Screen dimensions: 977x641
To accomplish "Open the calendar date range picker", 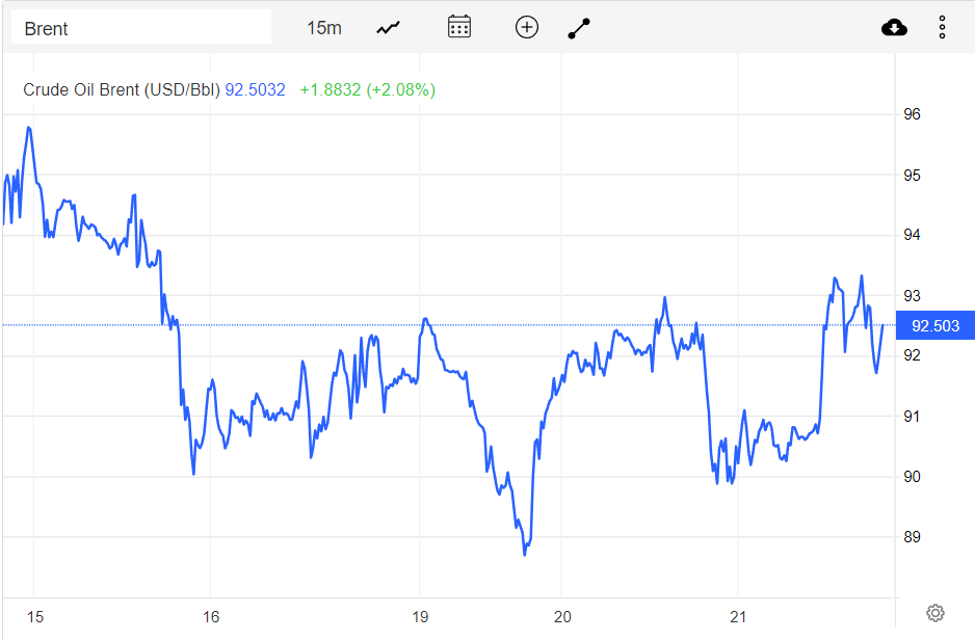I will coord(459,27).
